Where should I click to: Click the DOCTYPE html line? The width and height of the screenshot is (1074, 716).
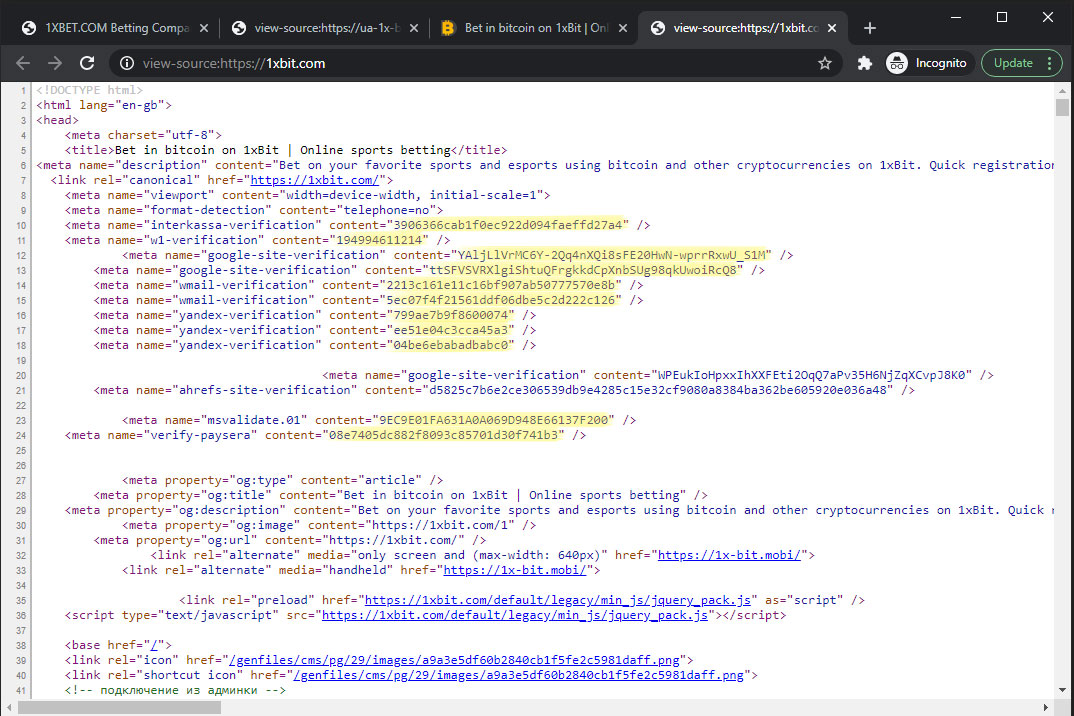90,90
